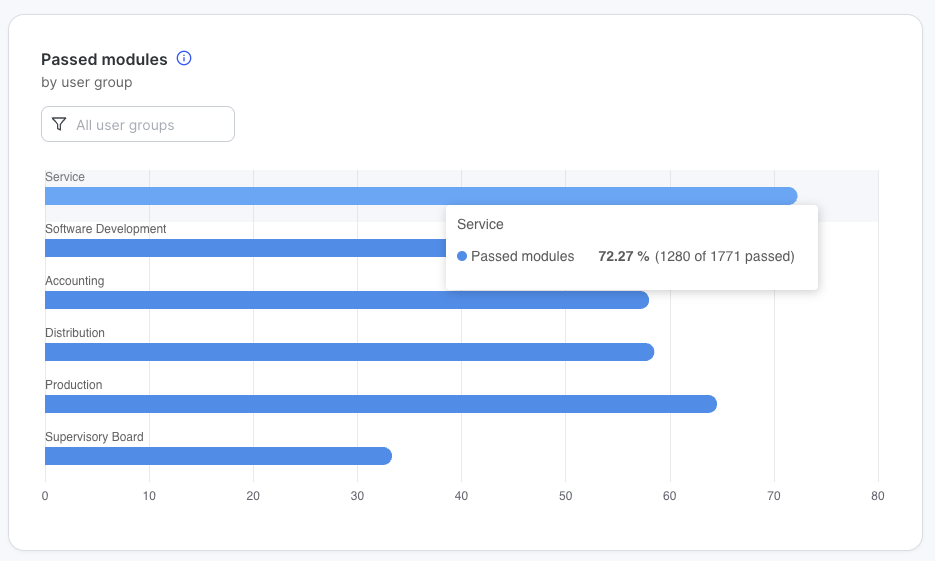The width and height of the screenshot is (935, 561).
Task: Click the Production category label
Action: tap(73, 385)
